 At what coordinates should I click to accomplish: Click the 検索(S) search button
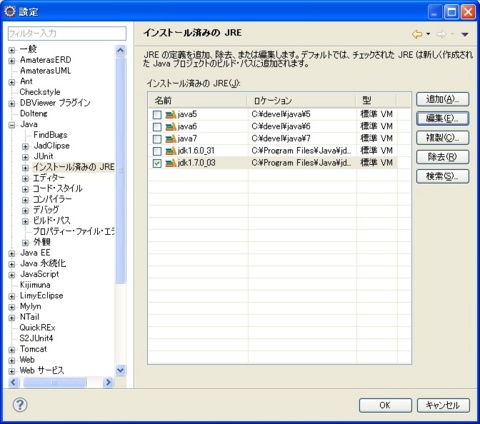point(442,176)
